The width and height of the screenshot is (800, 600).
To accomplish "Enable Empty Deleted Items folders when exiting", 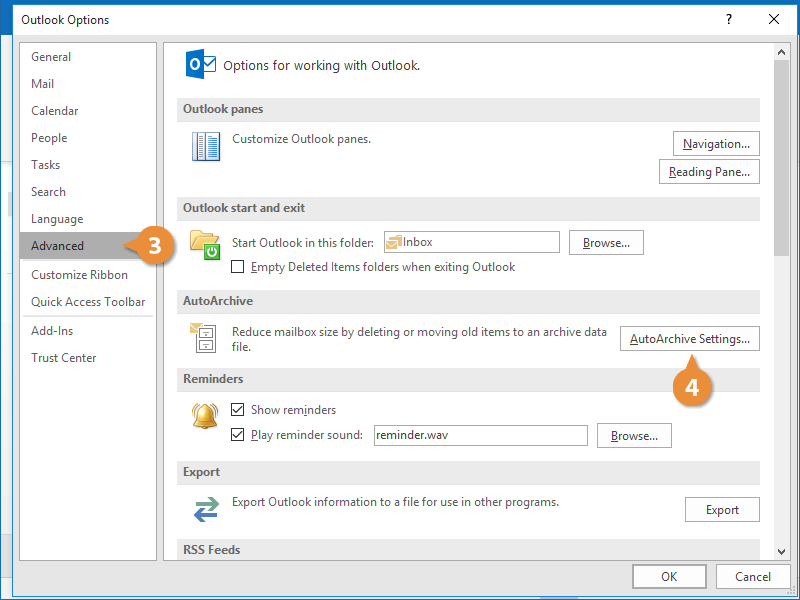I will click(x=237, y=267).
